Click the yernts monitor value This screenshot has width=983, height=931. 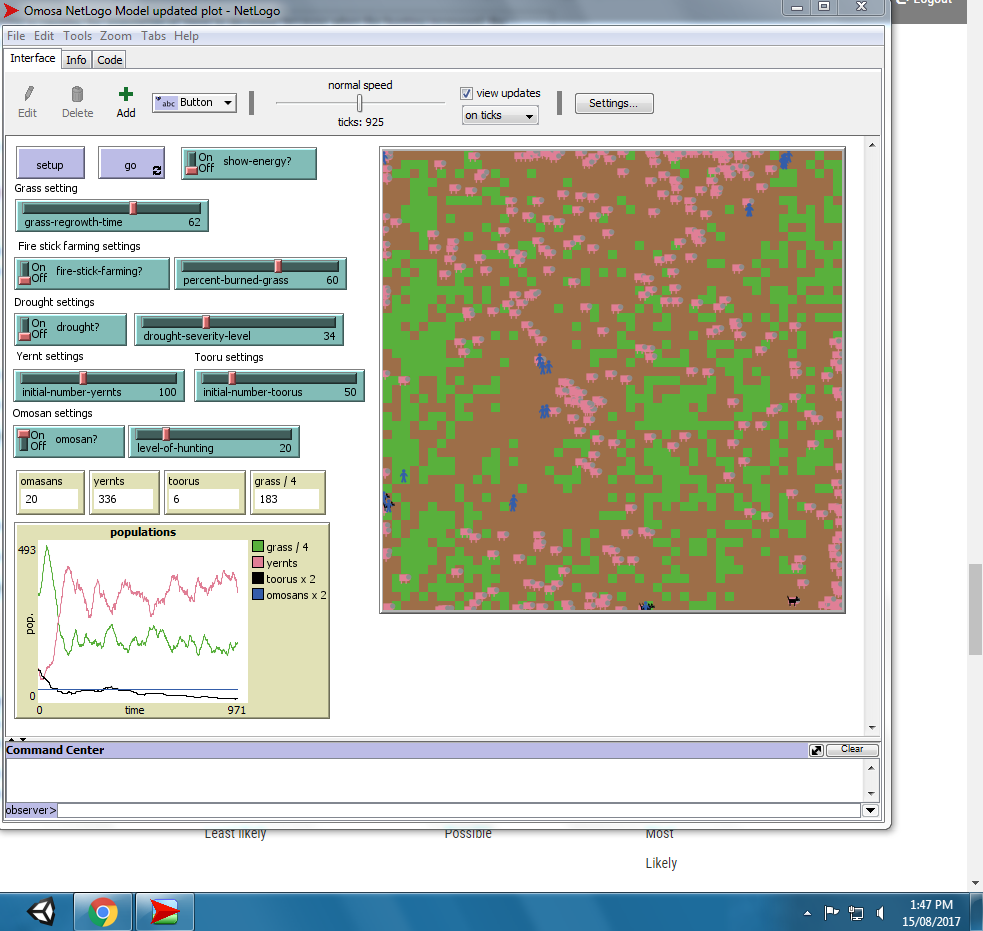tap(122, 499)
